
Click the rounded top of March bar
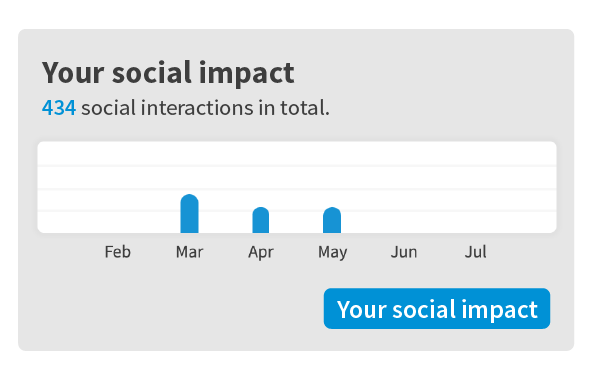[x=189, y=199]
